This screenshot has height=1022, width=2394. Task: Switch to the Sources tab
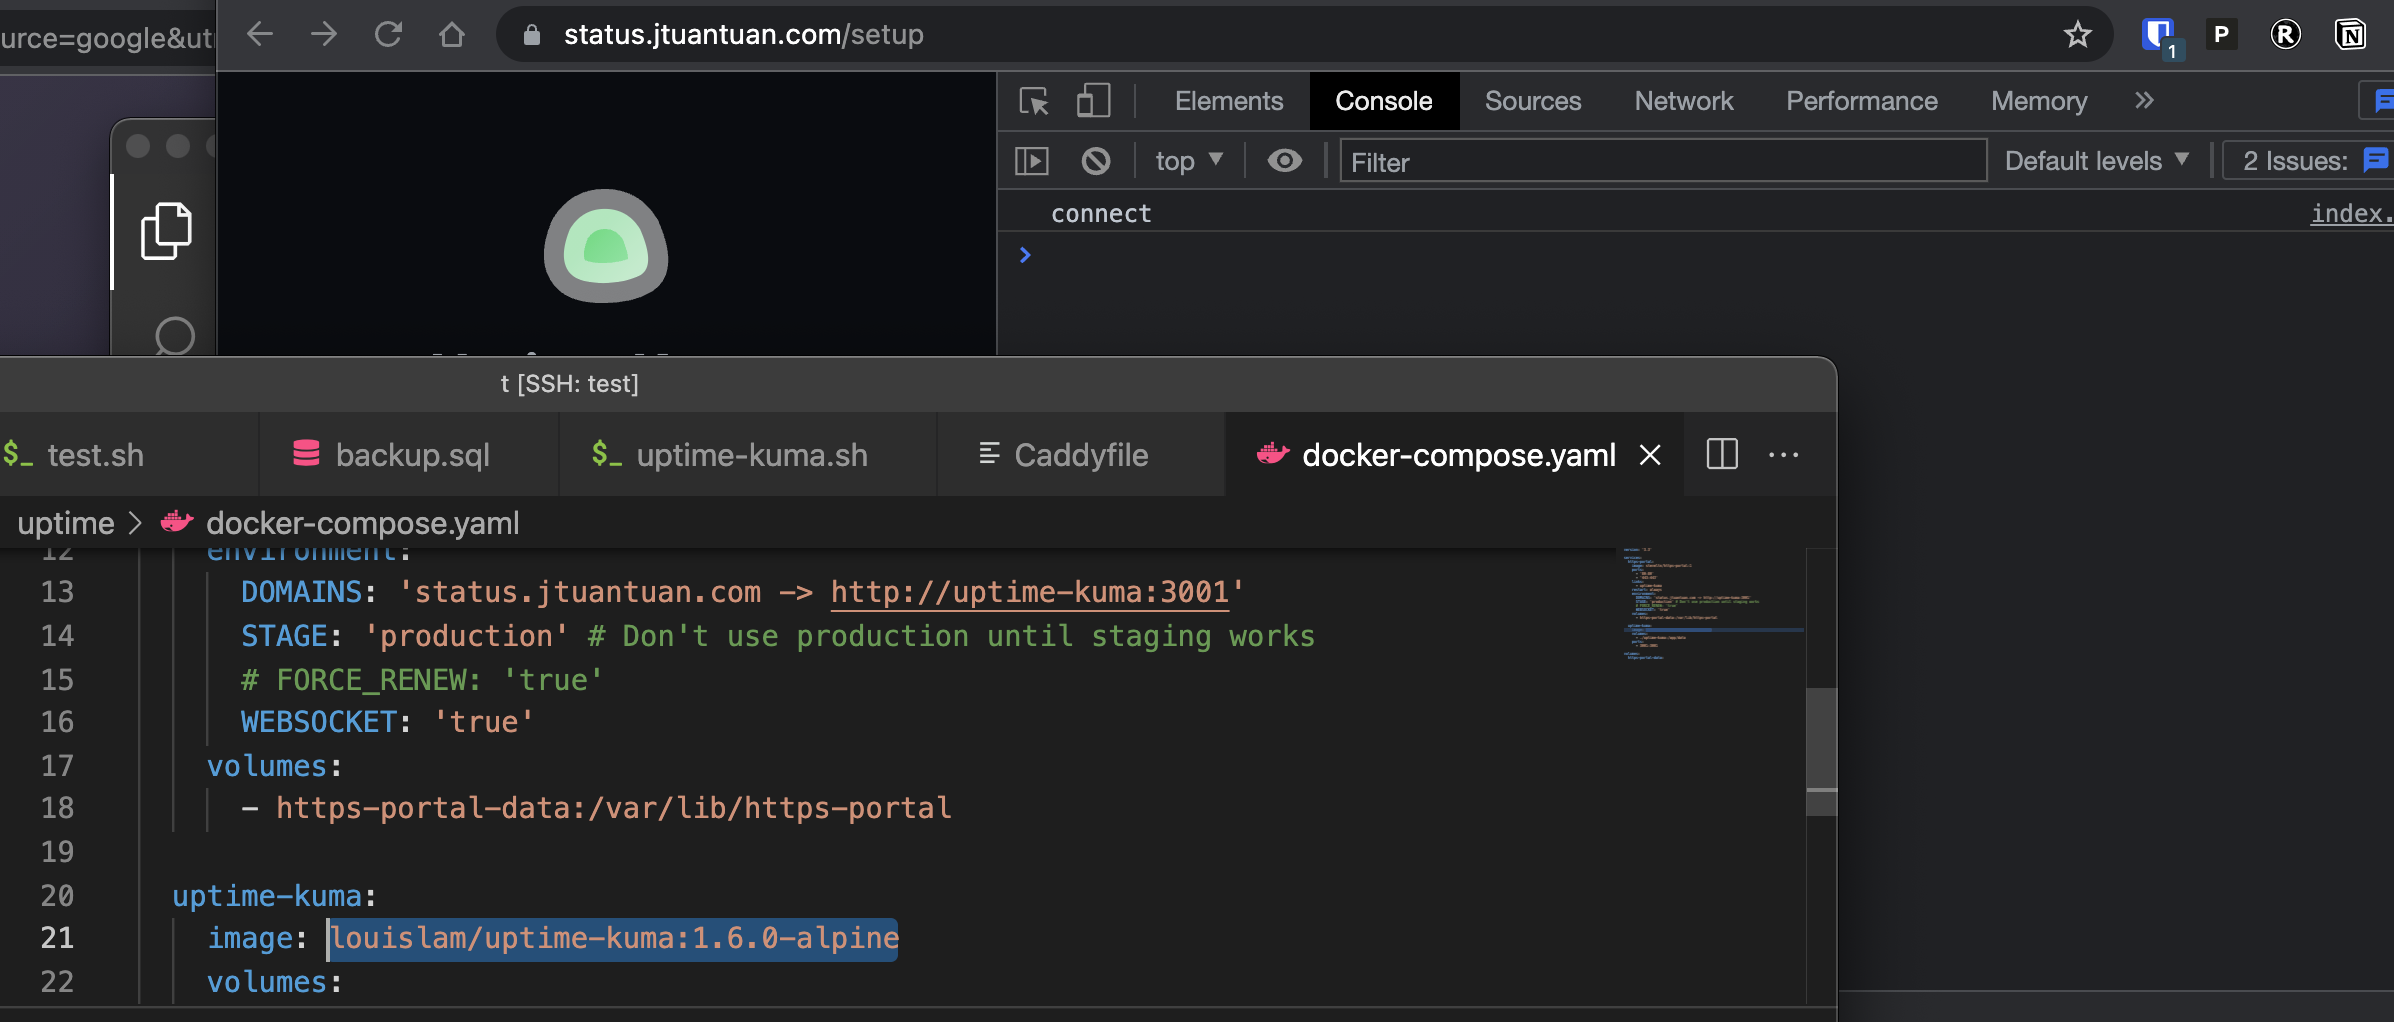1533,101
